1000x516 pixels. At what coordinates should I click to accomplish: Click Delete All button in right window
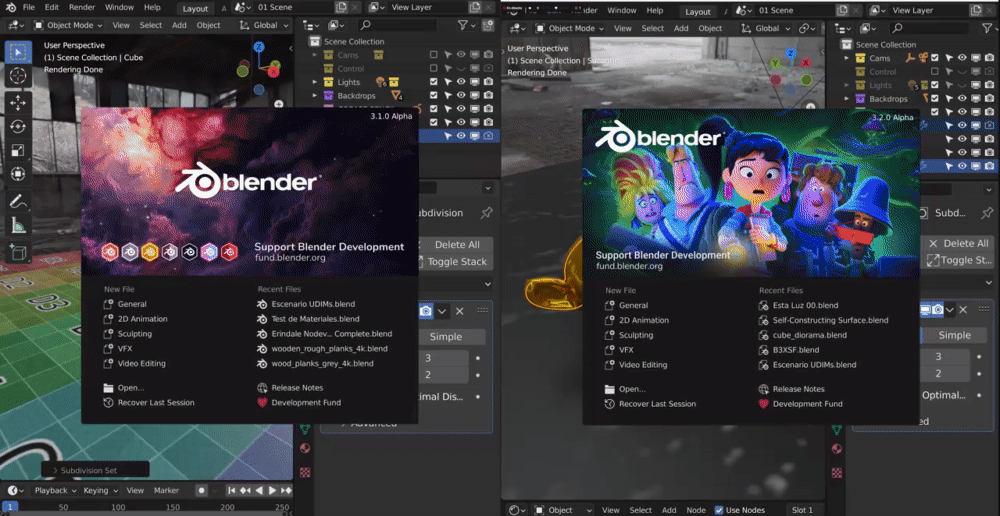[x=959, y=244]
